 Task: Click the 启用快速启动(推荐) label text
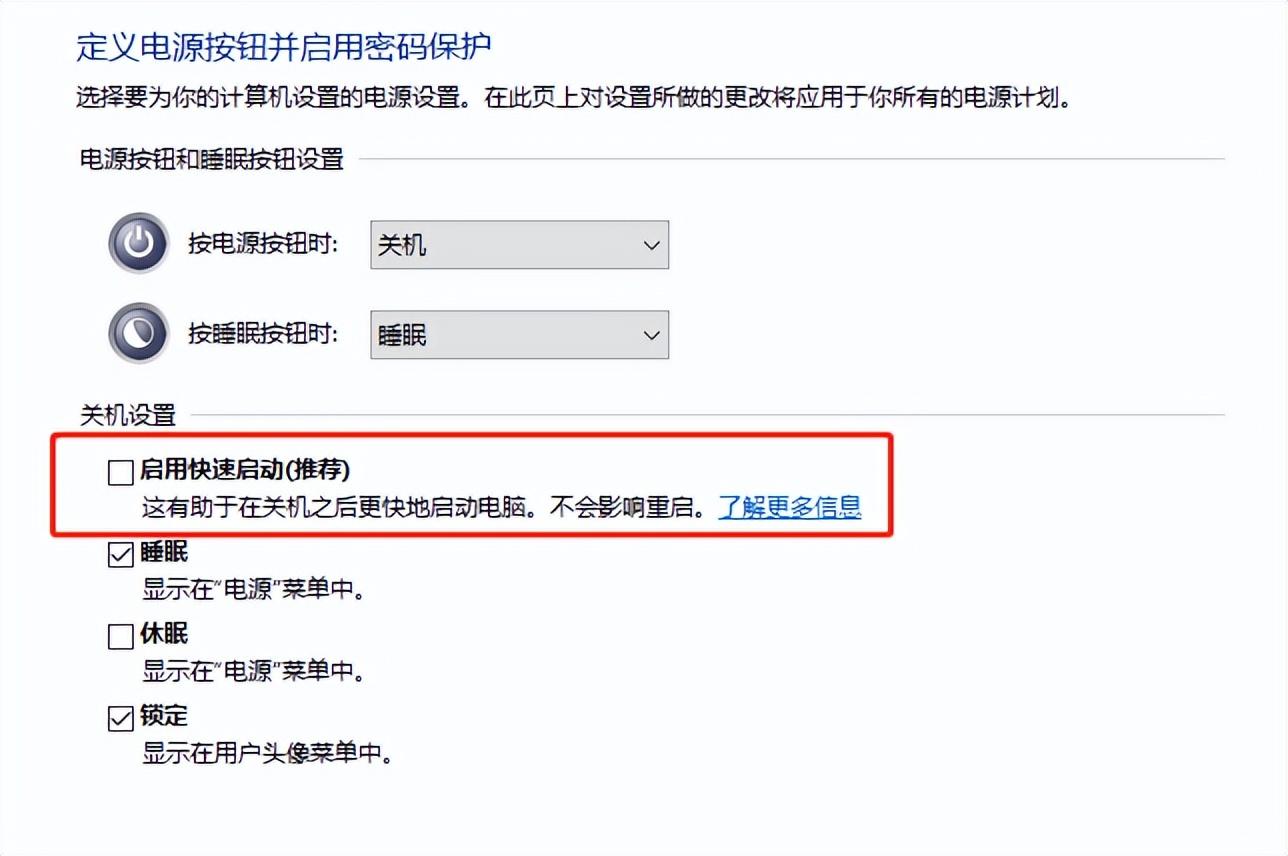245,470
